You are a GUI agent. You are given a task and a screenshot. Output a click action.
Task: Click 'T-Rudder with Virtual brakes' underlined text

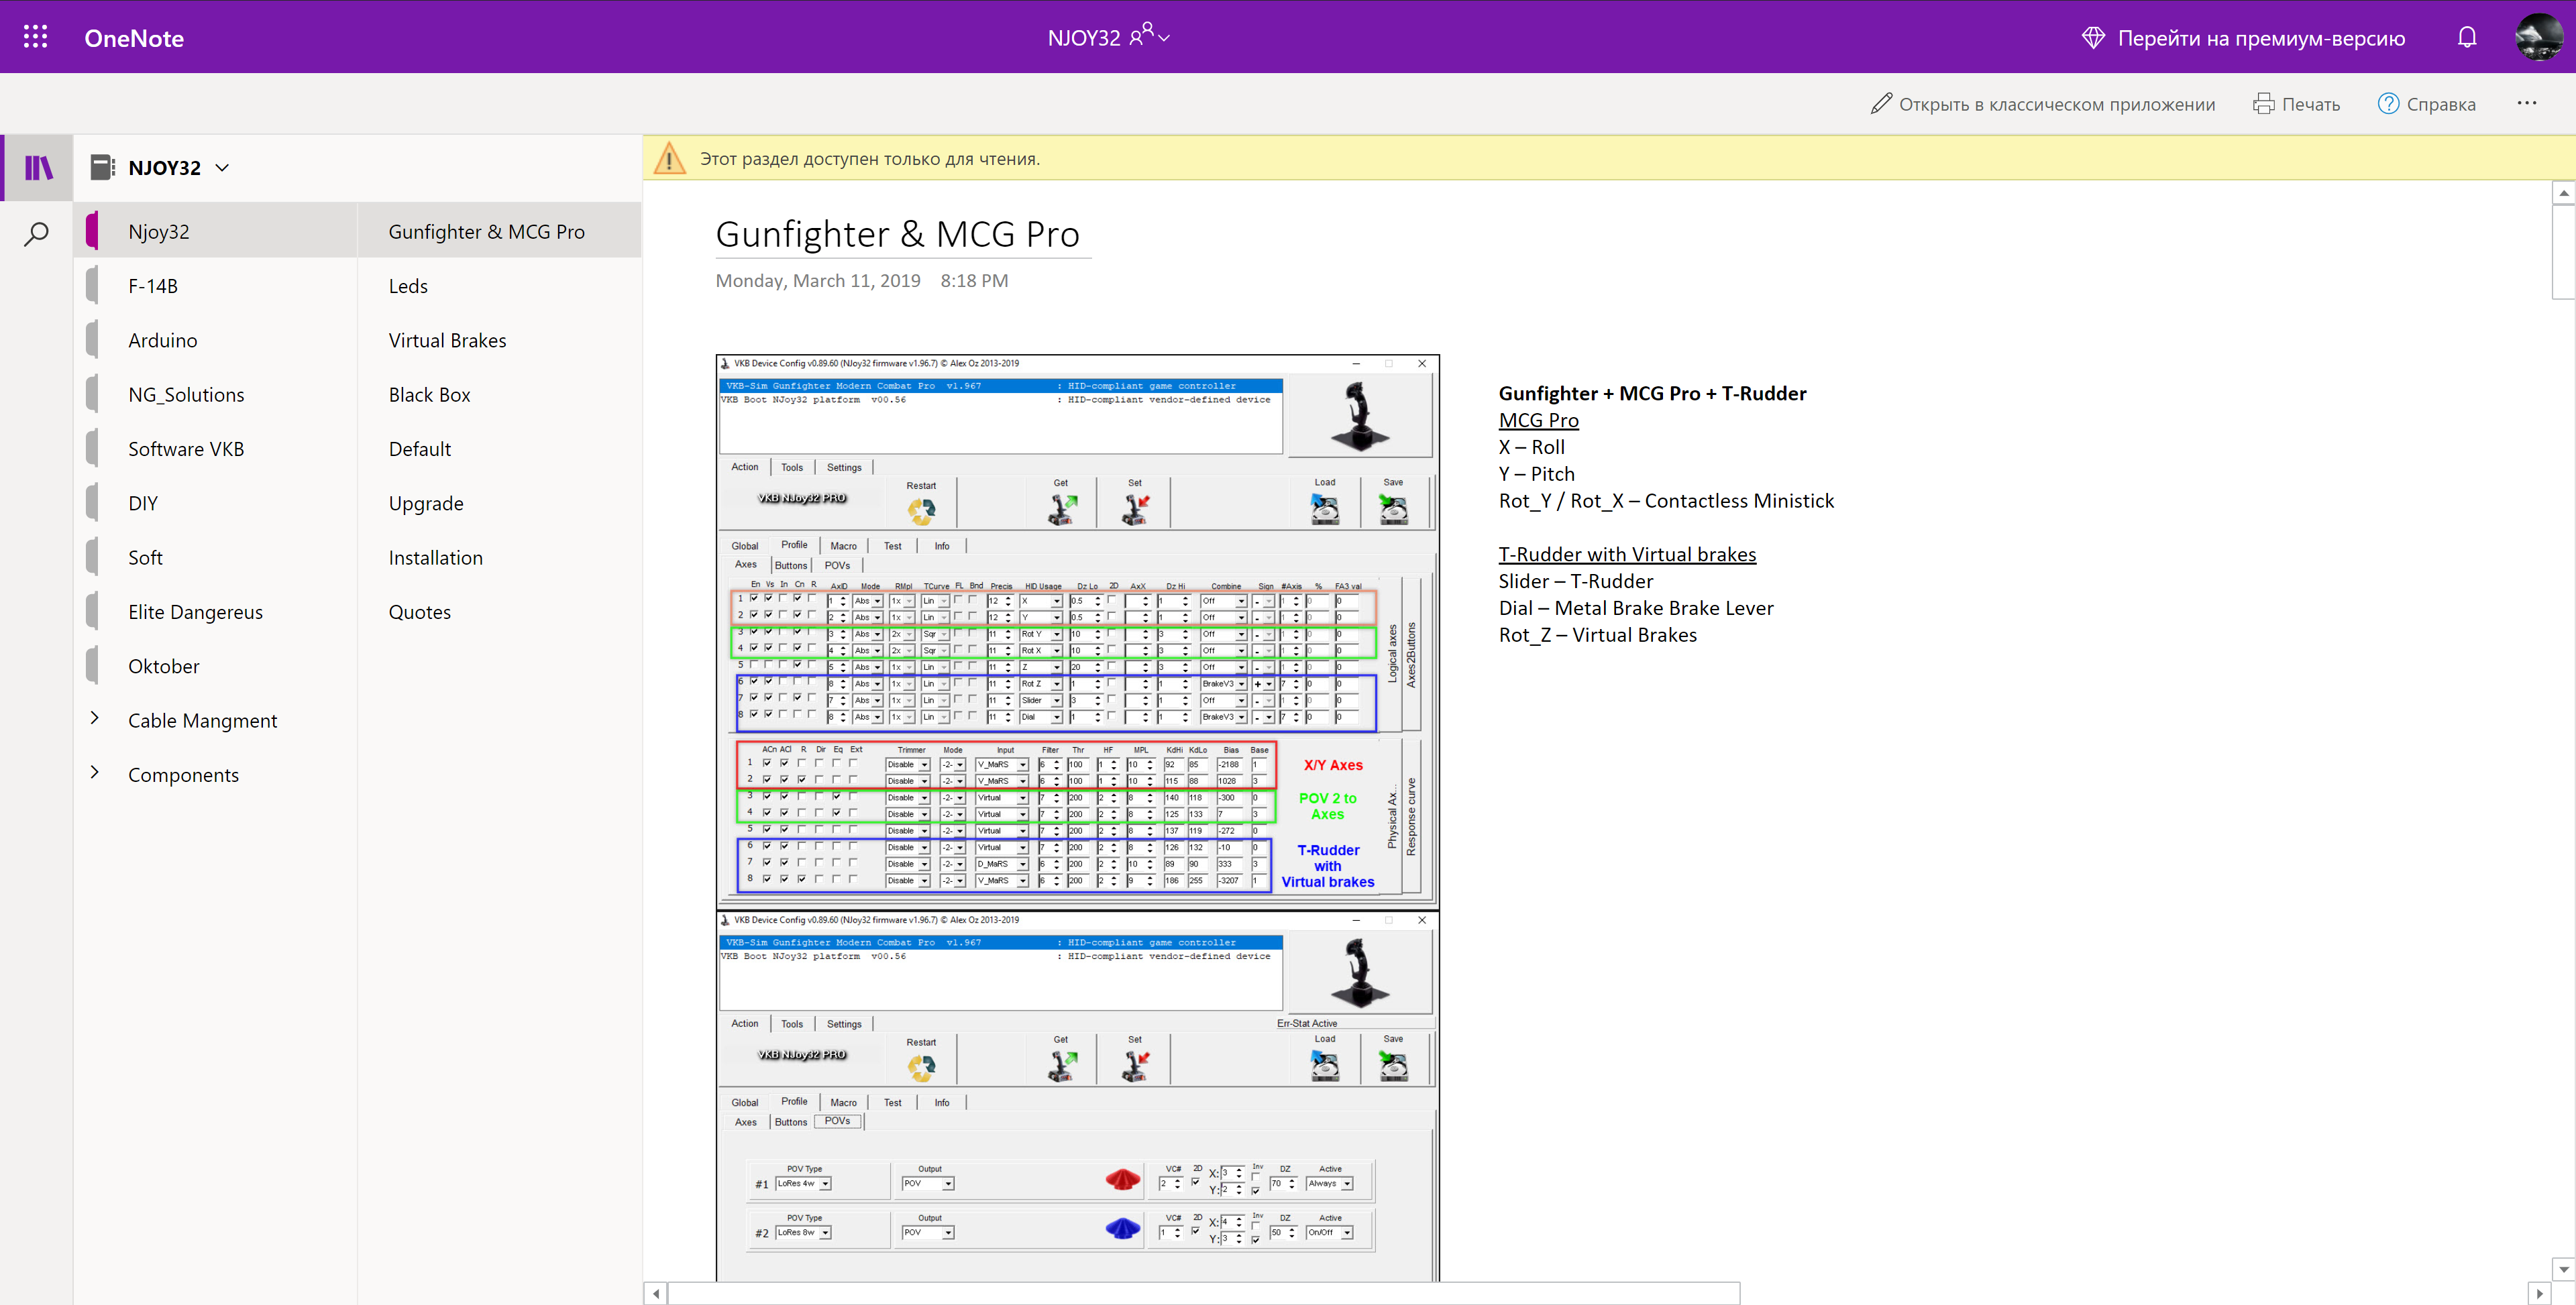click(x=1627, y=554)
